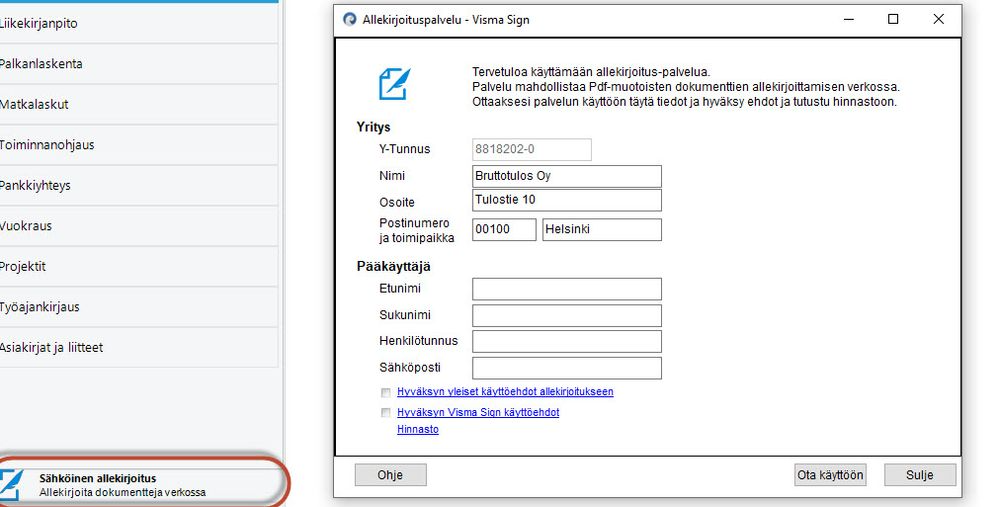999x507 pixels.
Task: Tick the yleiset käyttöehdot checkbox
Action: click(x=385, y=392)
